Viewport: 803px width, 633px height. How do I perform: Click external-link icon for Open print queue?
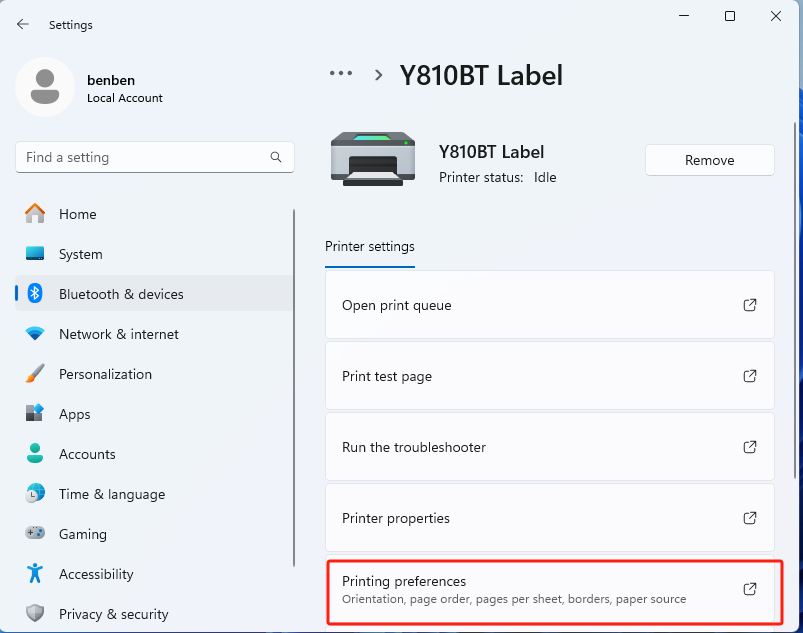pos(750,305)
